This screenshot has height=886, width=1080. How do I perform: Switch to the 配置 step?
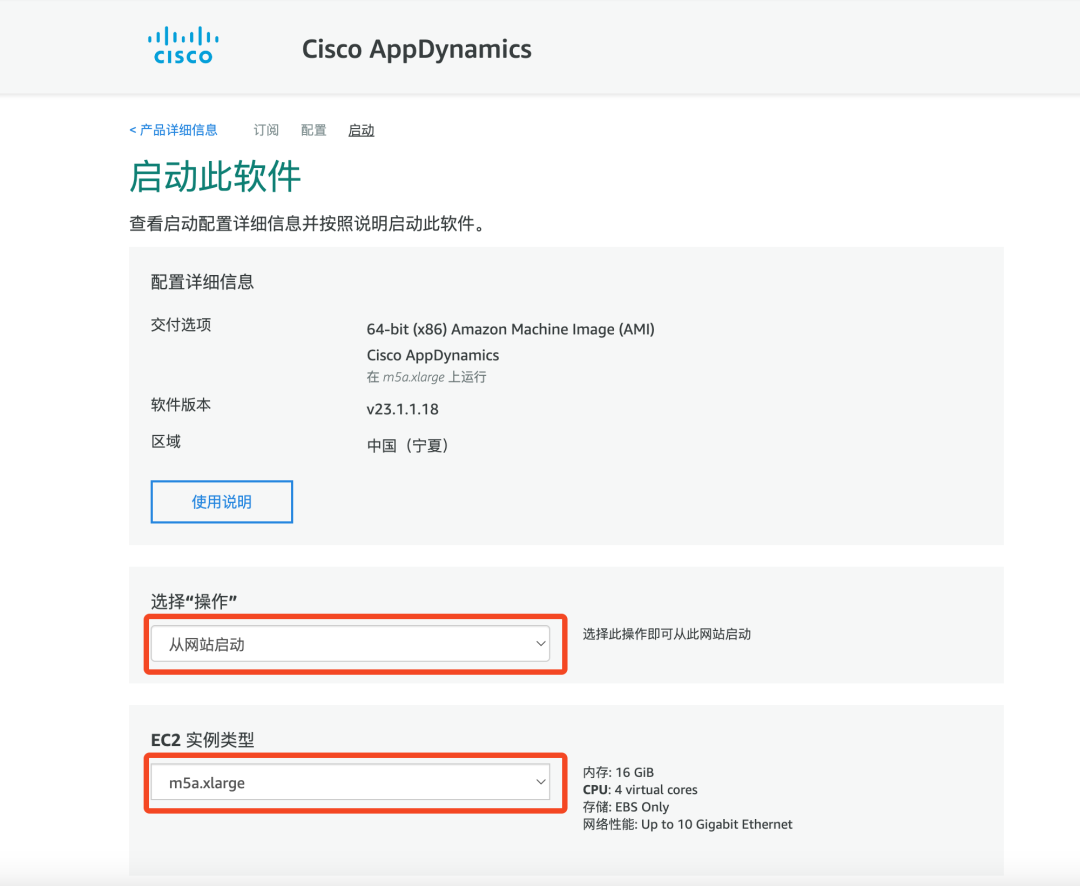313,130
